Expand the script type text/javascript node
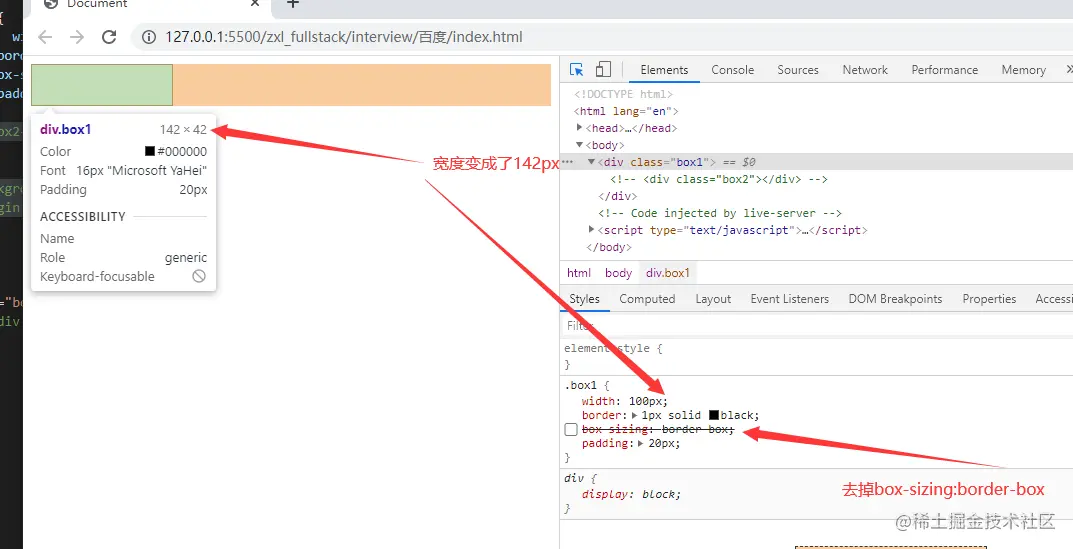The width and height of the screenshot is (1073, 549). 592,229
